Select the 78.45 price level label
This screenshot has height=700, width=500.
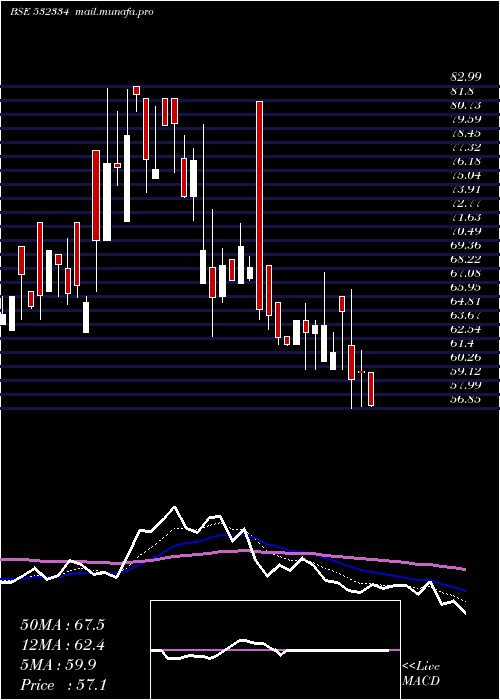point(466,133)
